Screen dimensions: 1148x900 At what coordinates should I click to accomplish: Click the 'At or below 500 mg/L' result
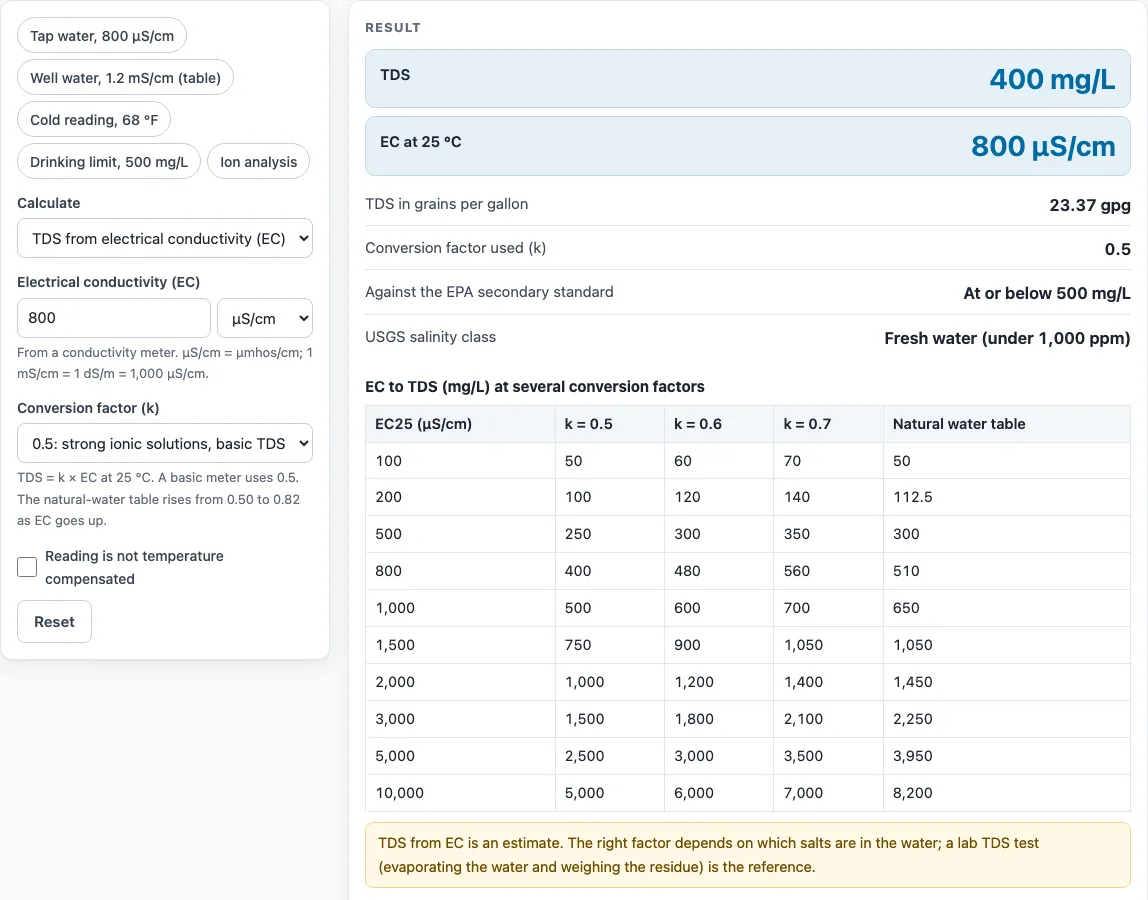(1047, 294)
